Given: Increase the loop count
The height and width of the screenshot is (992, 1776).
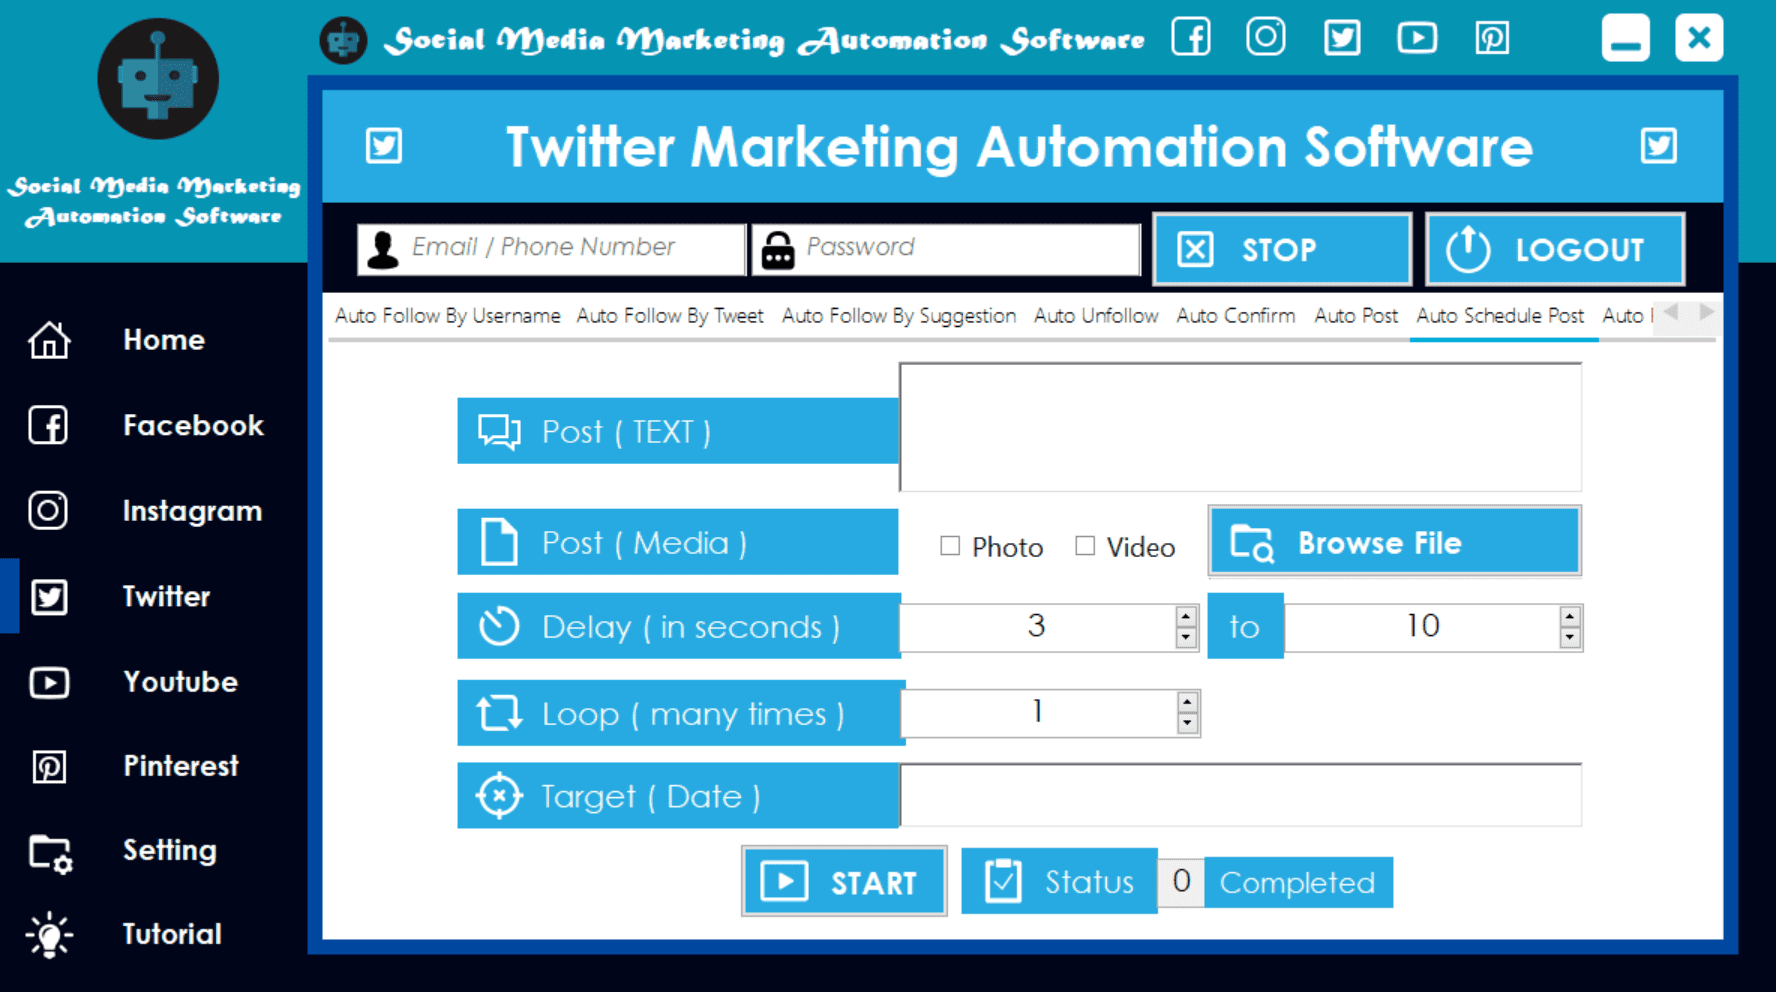Looking at the screenshot, I should click(x=1187, y=702).
